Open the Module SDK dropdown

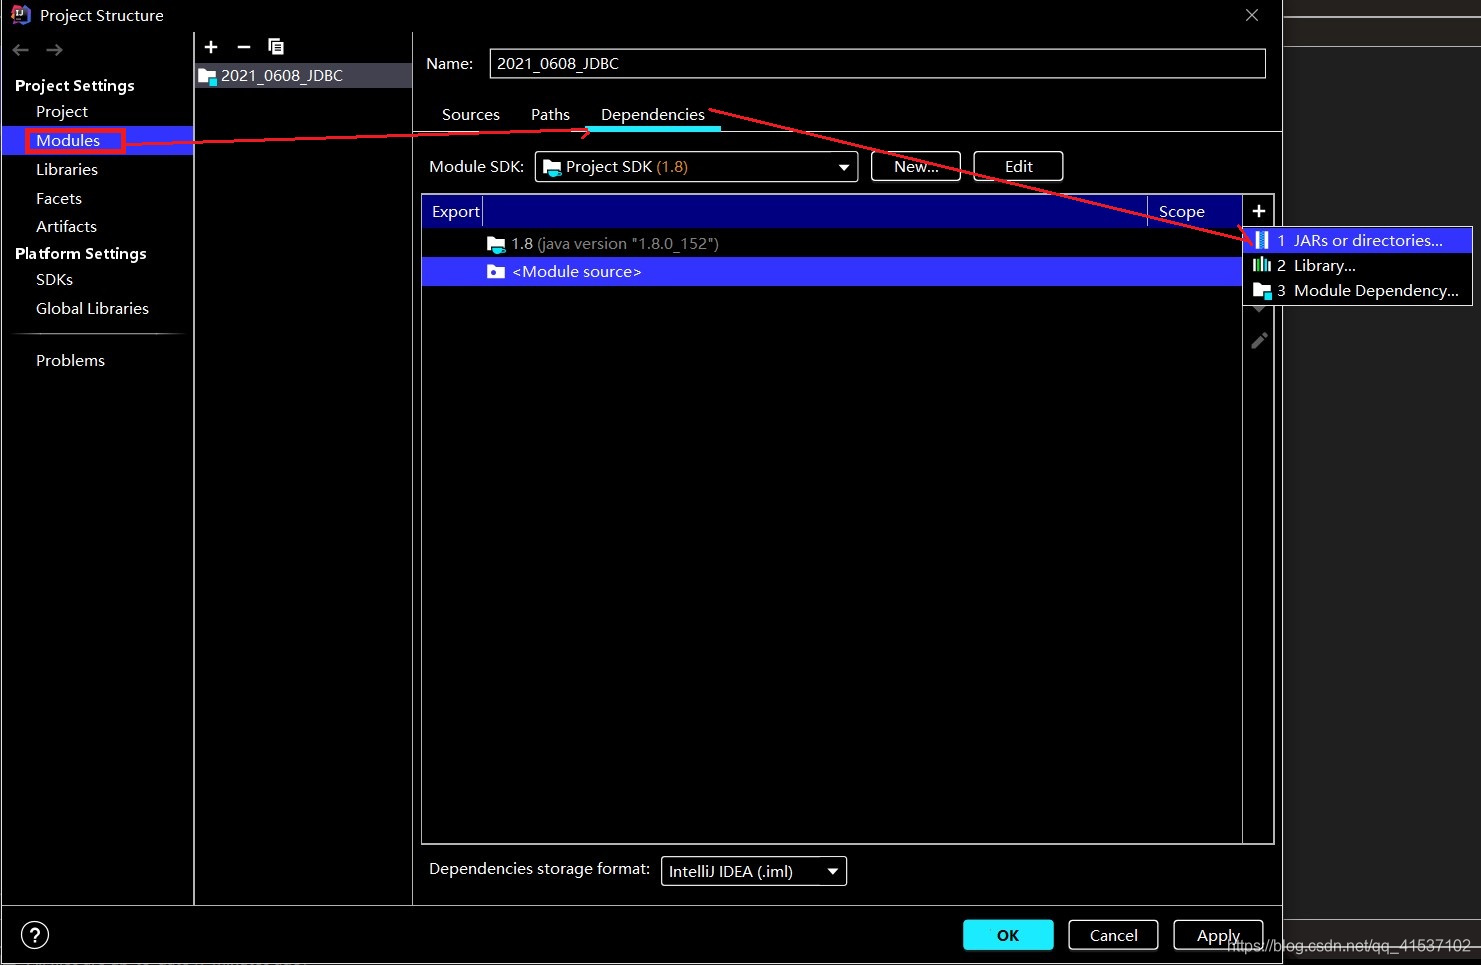click(x=696, y=166)
